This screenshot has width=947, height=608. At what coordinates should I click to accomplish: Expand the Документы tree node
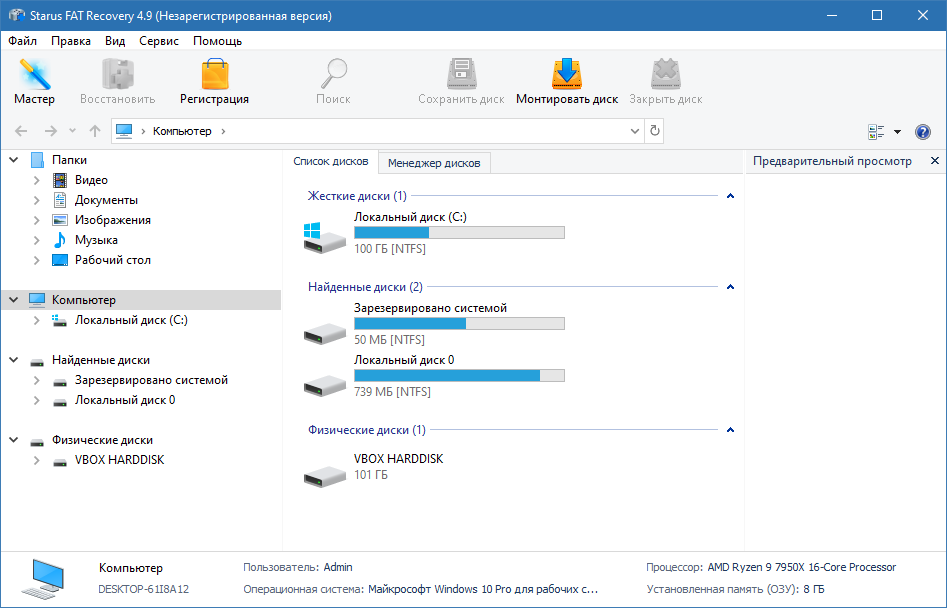[x=37, y=200]
